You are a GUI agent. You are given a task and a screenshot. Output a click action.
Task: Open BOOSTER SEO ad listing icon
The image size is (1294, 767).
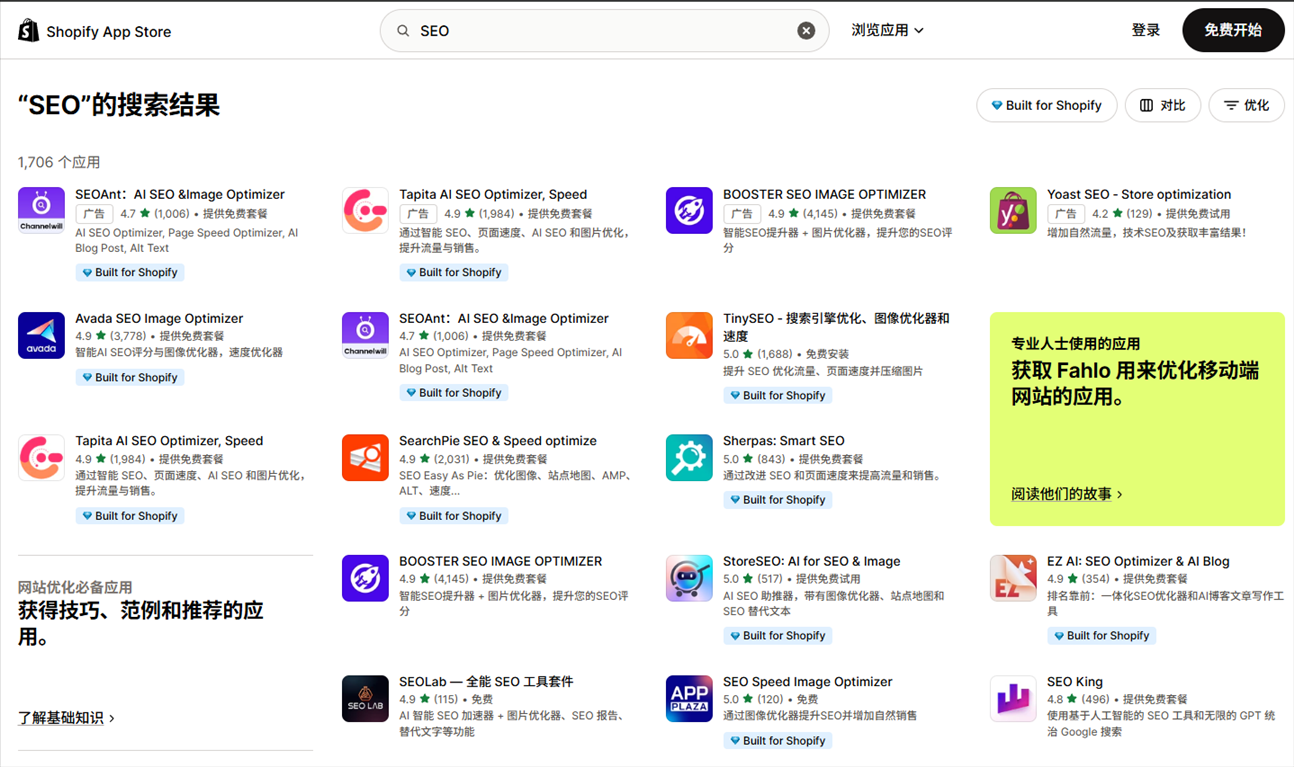tap(689, 210)
